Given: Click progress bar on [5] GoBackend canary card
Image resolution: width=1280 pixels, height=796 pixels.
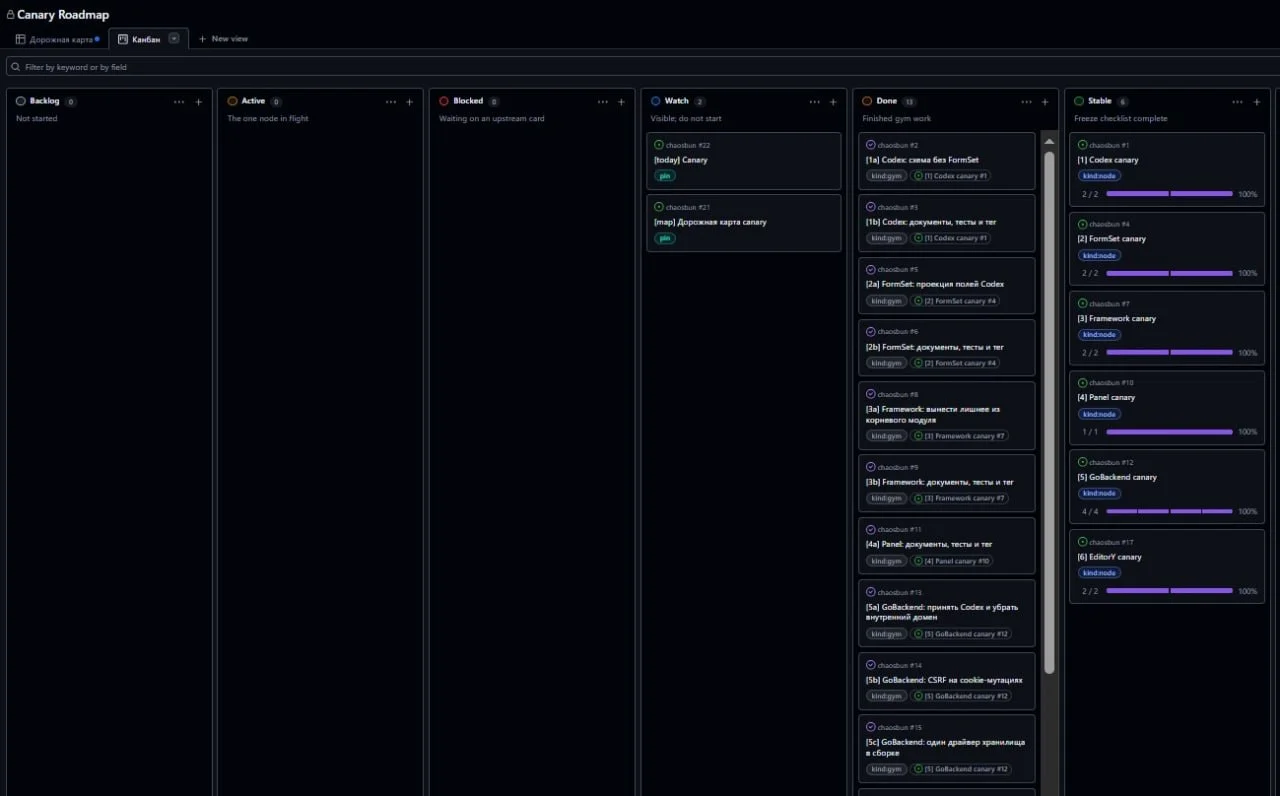Looking at the screenshot, I should 1170,512.
